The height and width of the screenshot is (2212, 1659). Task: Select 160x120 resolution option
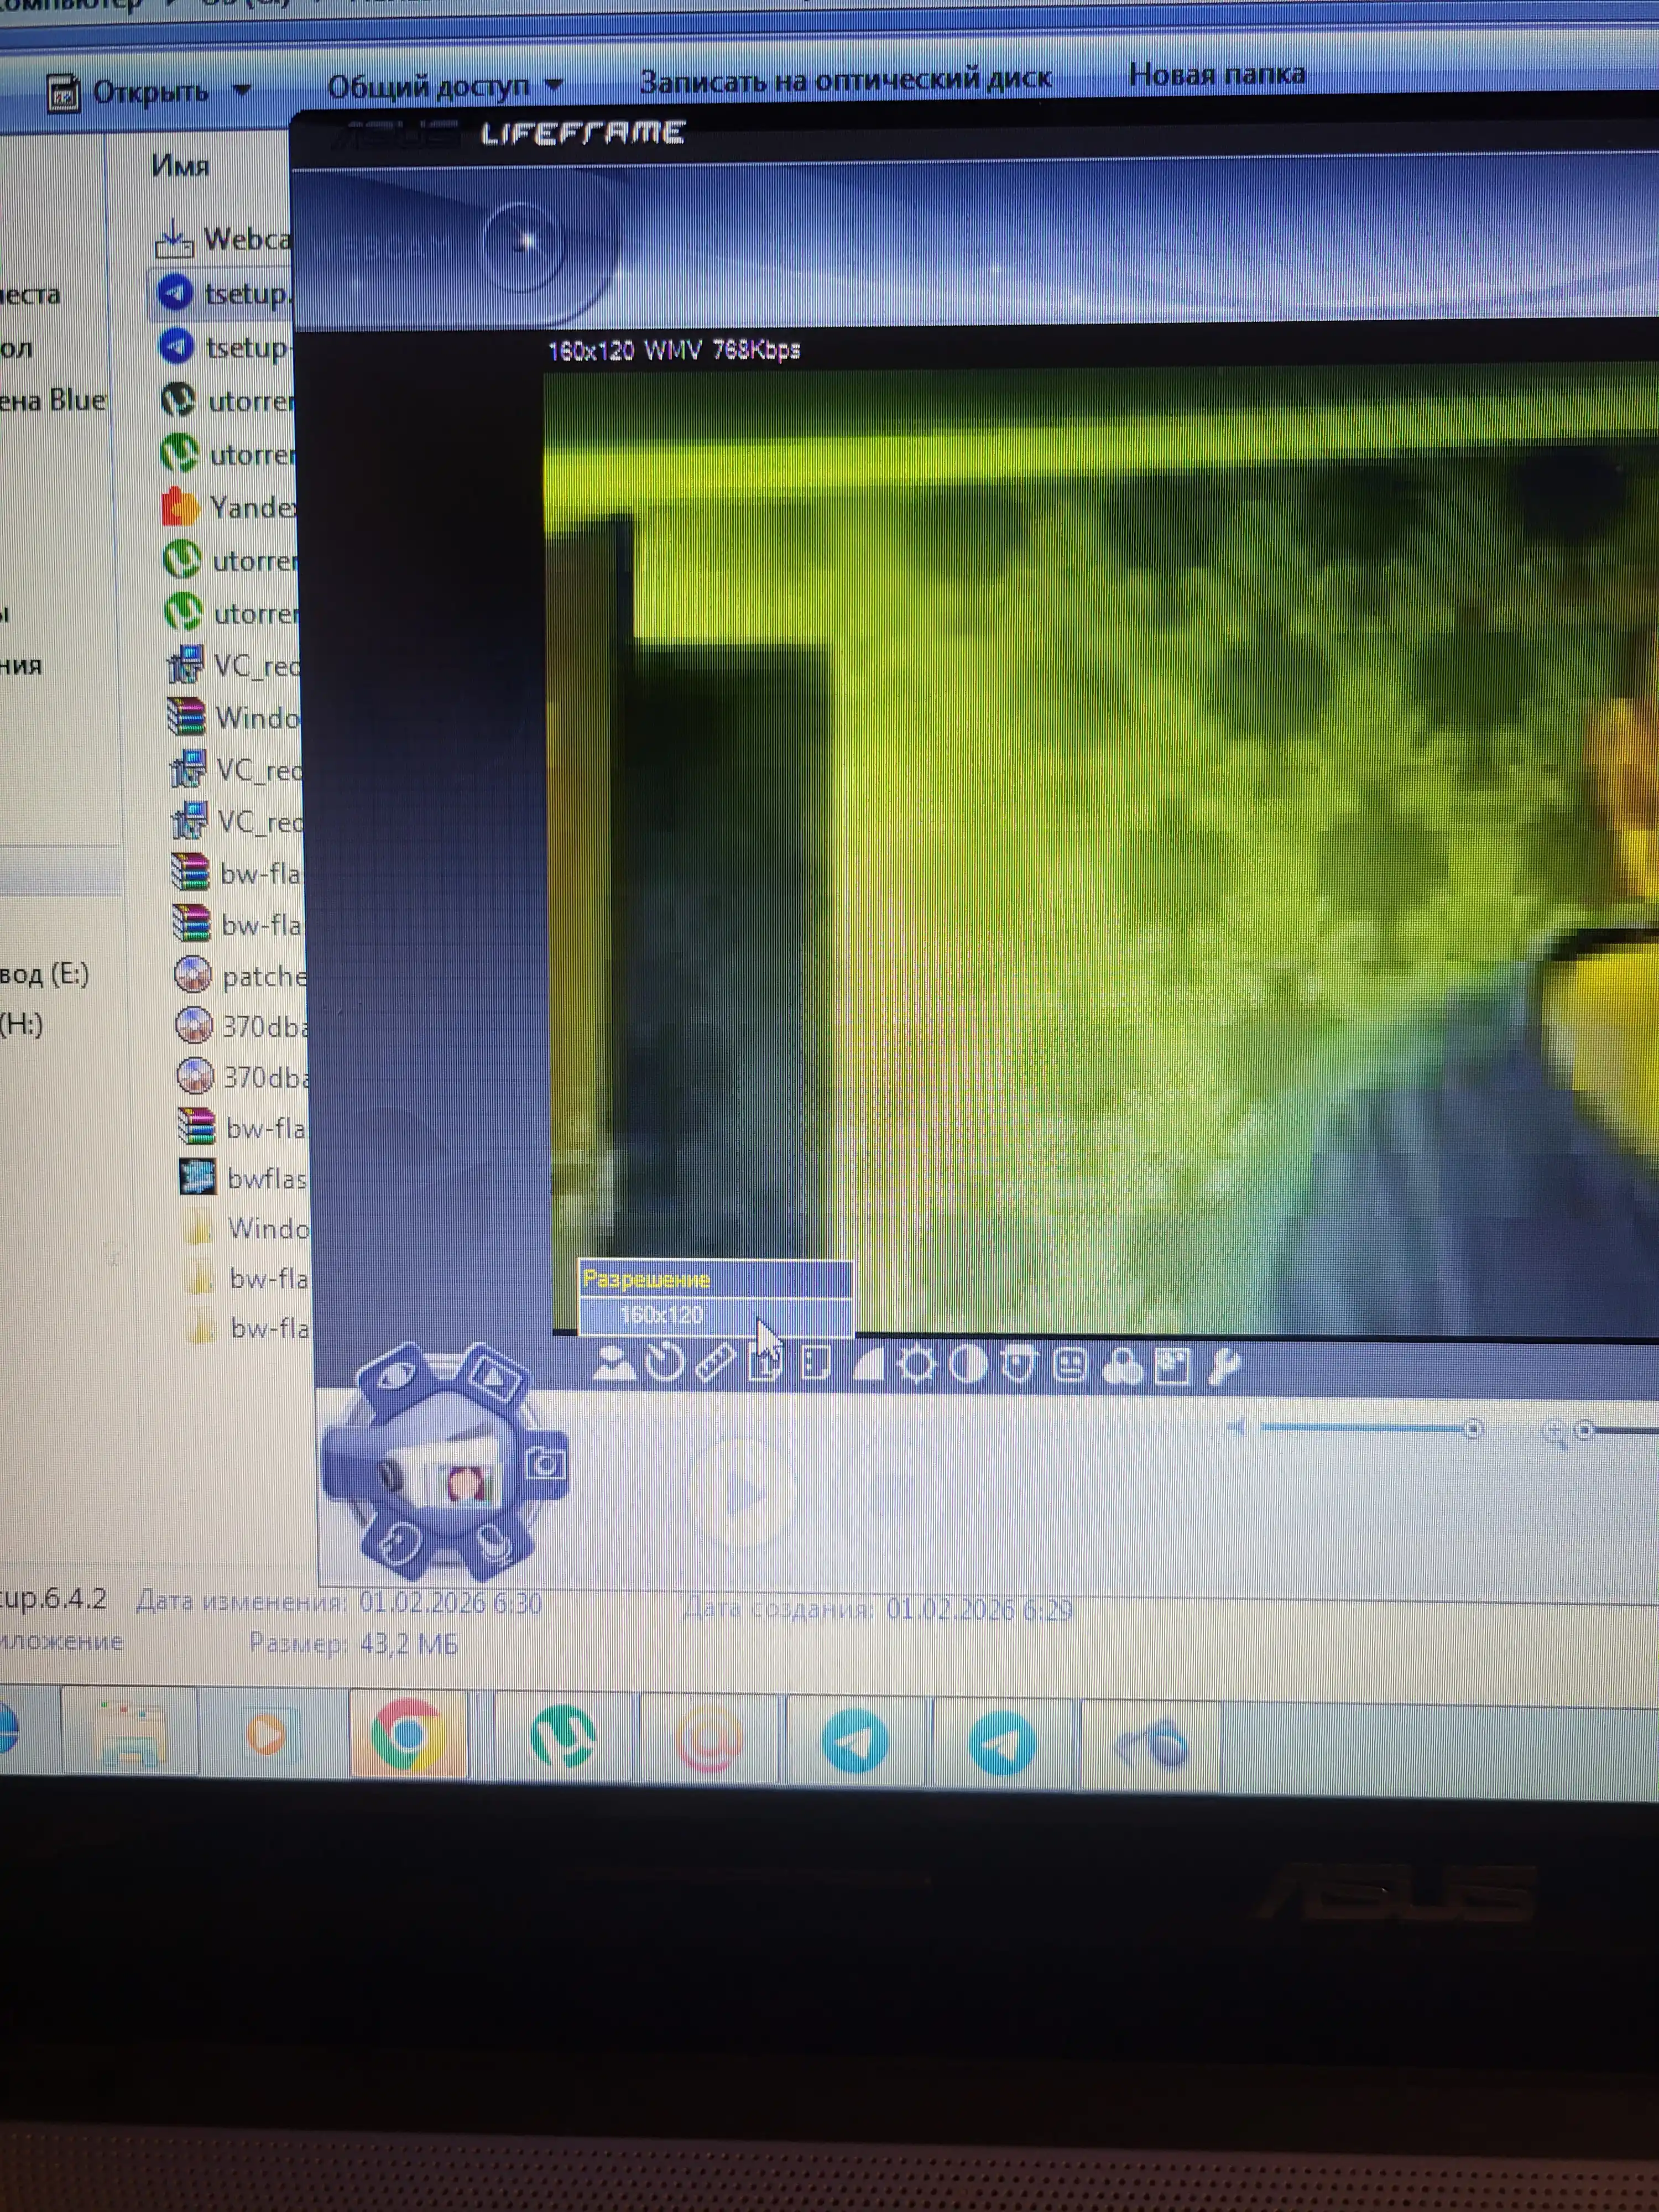715,1315
